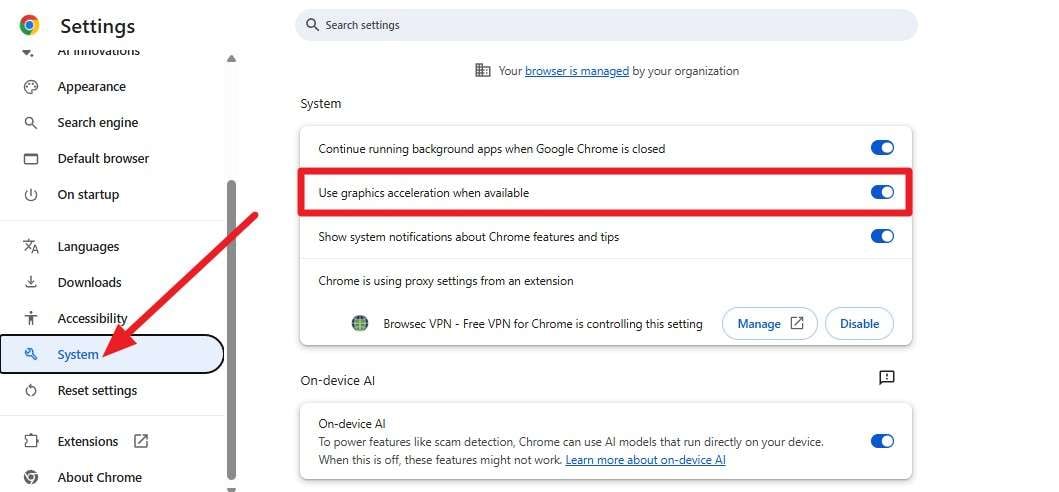Image resolution: width=1059 pixels, height=492 pixels.
Task: Toggle the On-device AI switch
Action: 882,441
